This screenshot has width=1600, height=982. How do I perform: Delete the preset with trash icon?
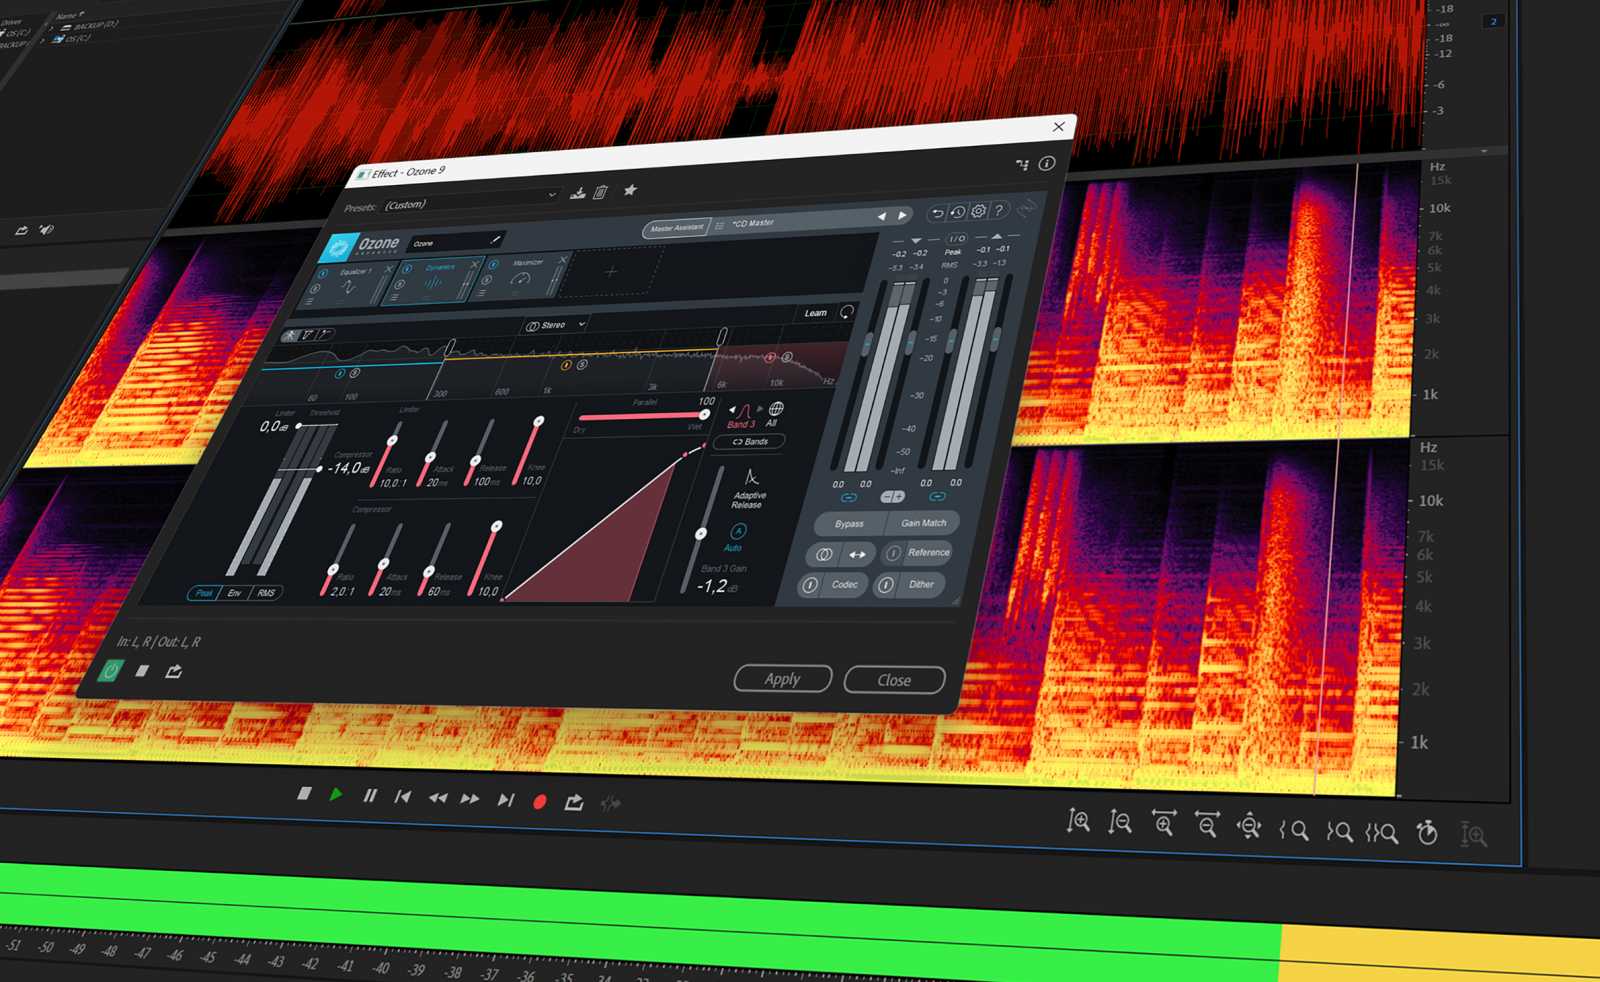600,191
